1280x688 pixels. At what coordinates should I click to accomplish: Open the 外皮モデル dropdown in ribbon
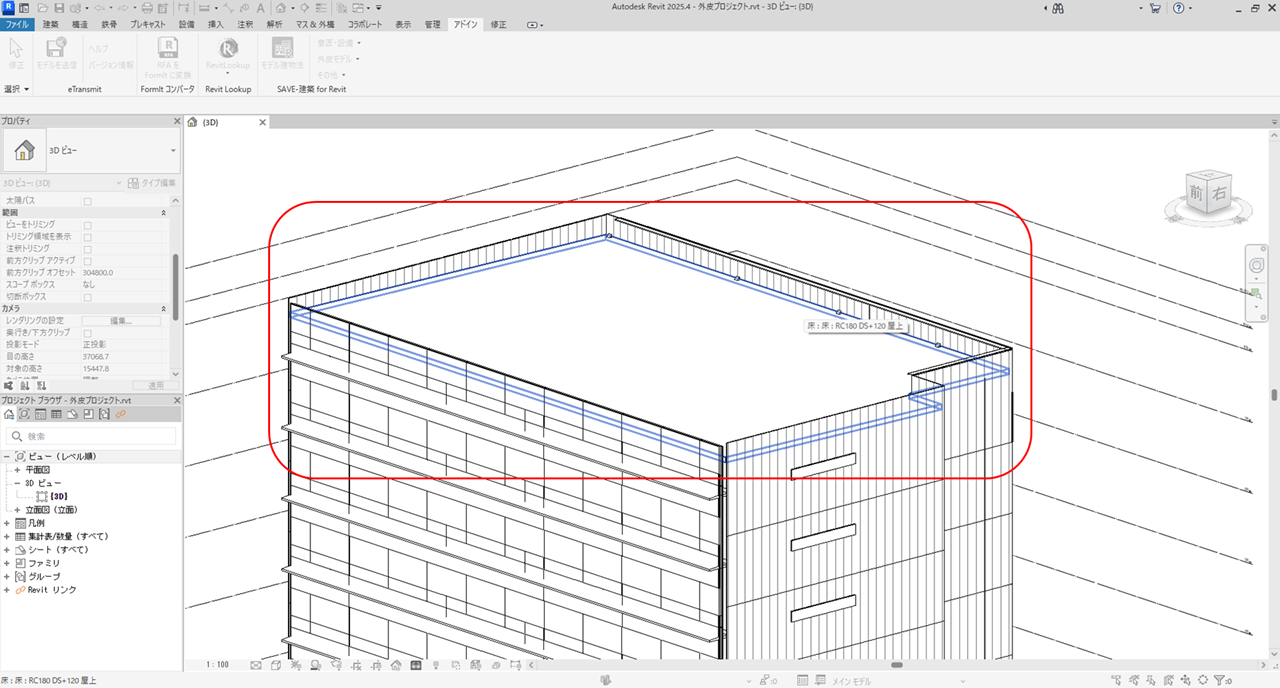point(339,59)
